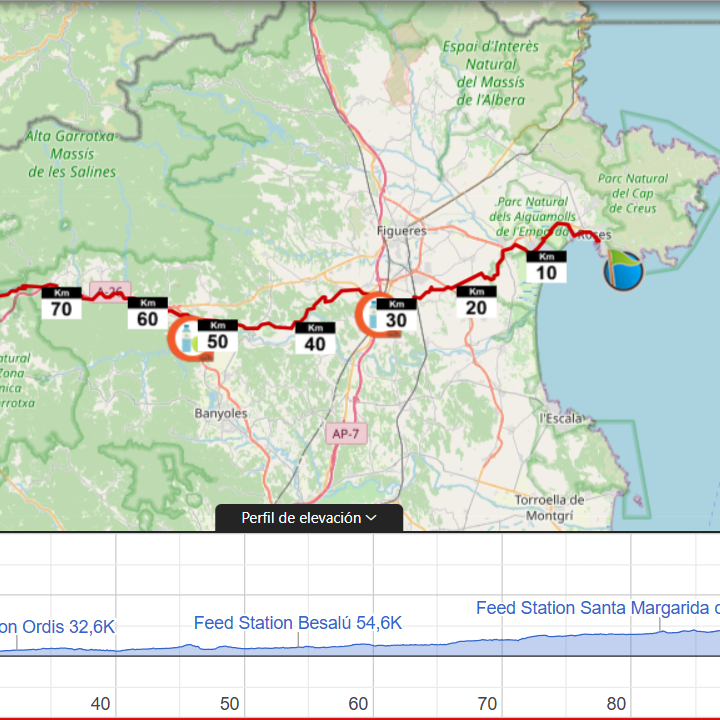
Task: Click the elevation profile at 60 km
Action: click(x=358, y=647)
